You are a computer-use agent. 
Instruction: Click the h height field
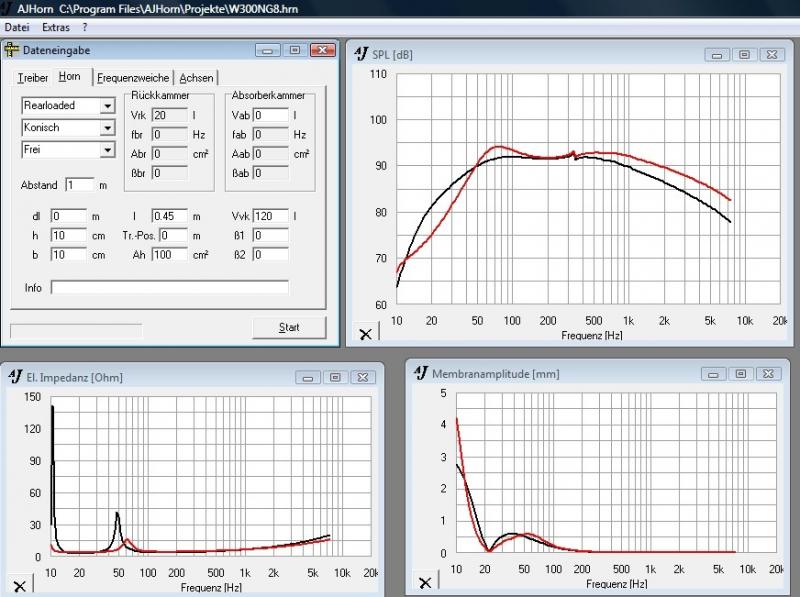68,235
